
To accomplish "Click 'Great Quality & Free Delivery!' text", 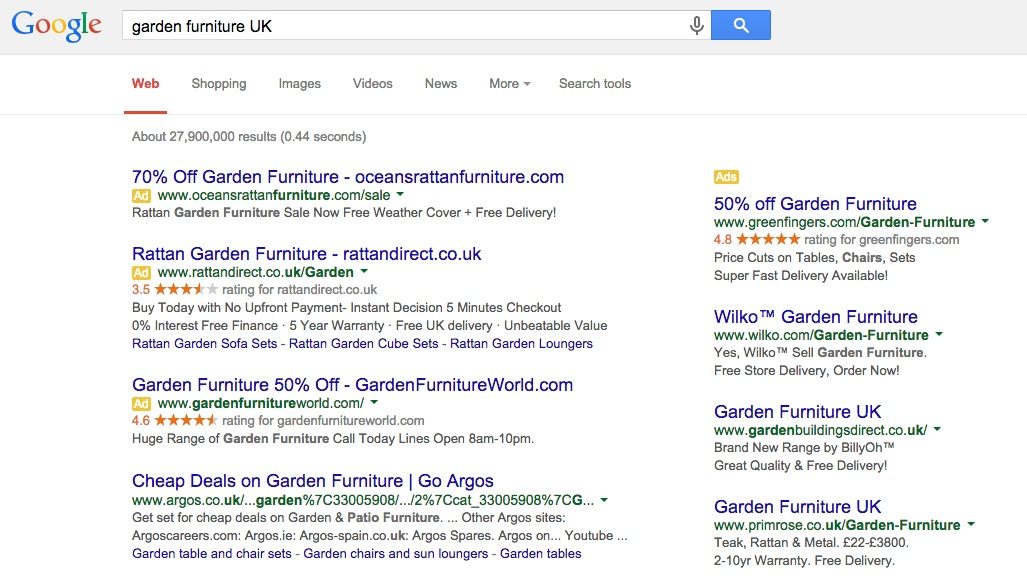I will pyautogui.click(x=800, y=466).
